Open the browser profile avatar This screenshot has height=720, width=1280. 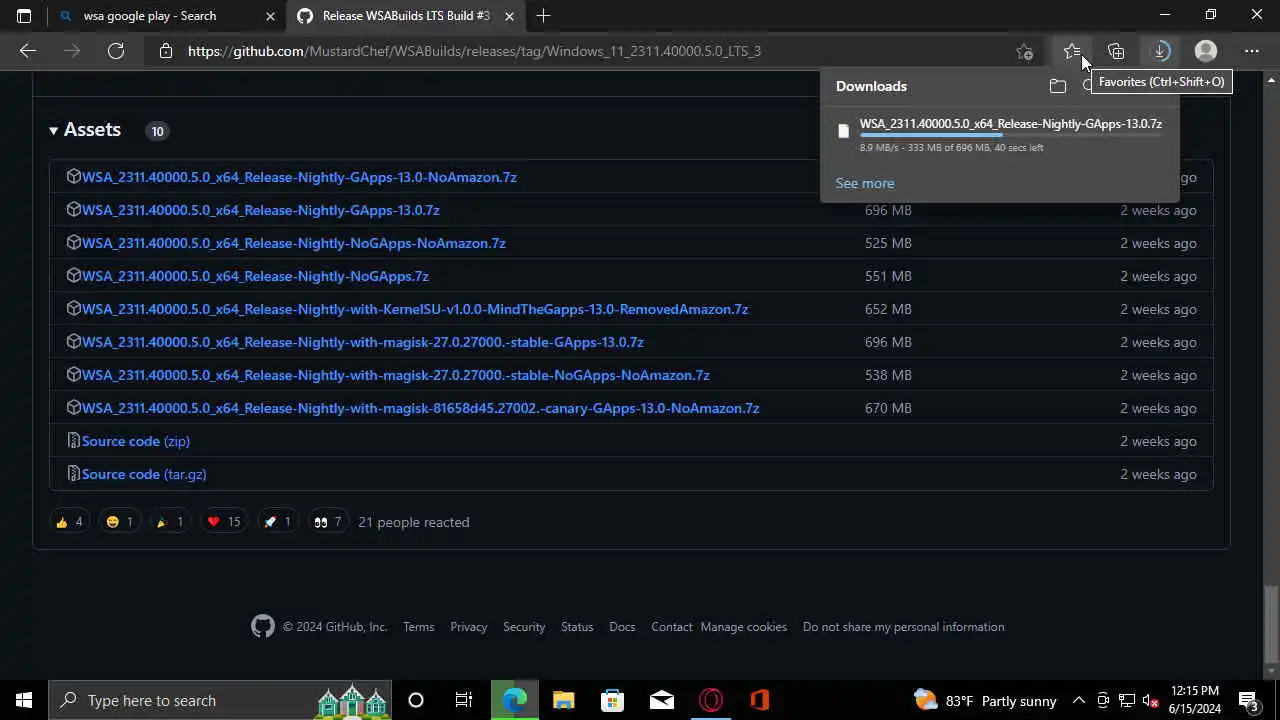(x=1206, y=51)
